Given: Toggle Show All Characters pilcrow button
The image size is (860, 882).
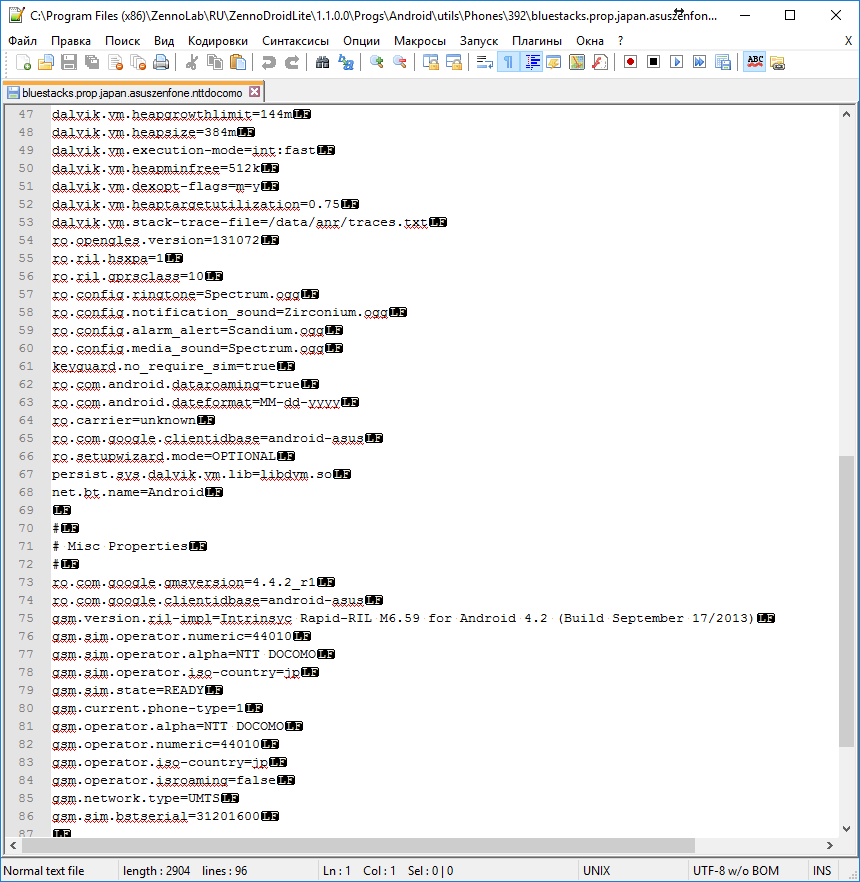Looking at the screenshot, I should [x=508, y=62].
